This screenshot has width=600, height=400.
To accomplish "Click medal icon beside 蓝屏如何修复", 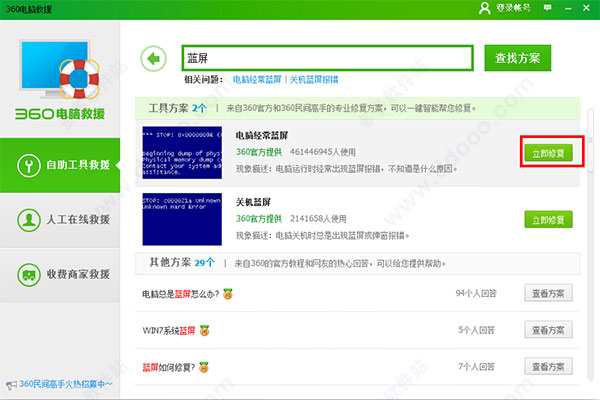I will (x=204, y=367).
